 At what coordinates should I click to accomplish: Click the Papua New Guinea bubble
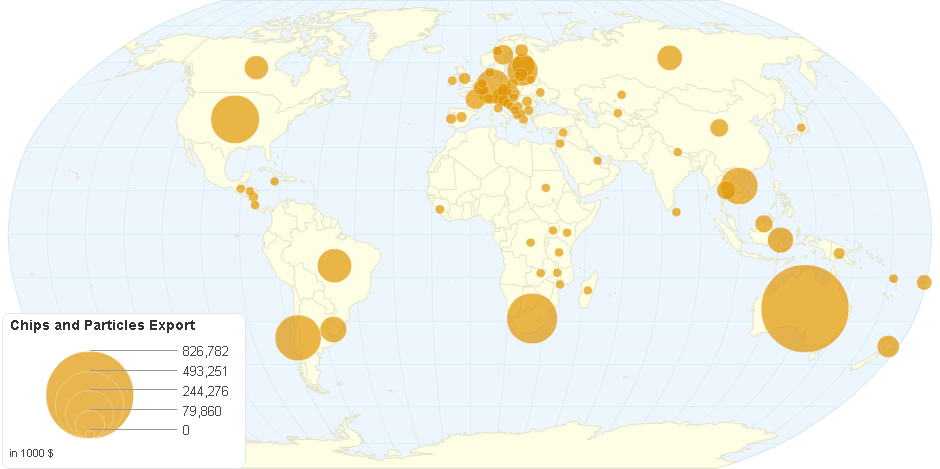(839, 253)
